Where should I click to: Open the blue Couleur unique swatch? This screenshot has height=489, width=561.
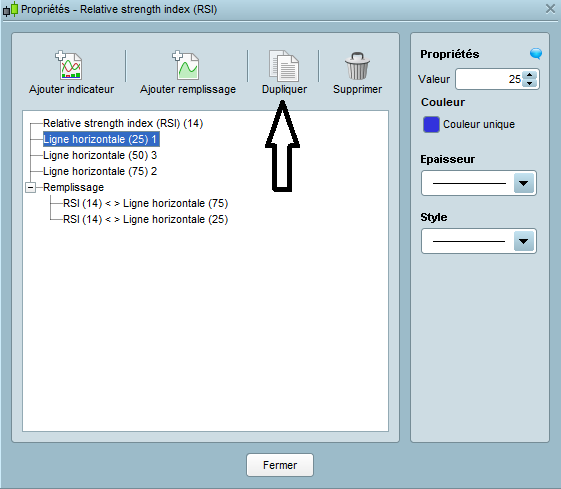coord(431,124)
